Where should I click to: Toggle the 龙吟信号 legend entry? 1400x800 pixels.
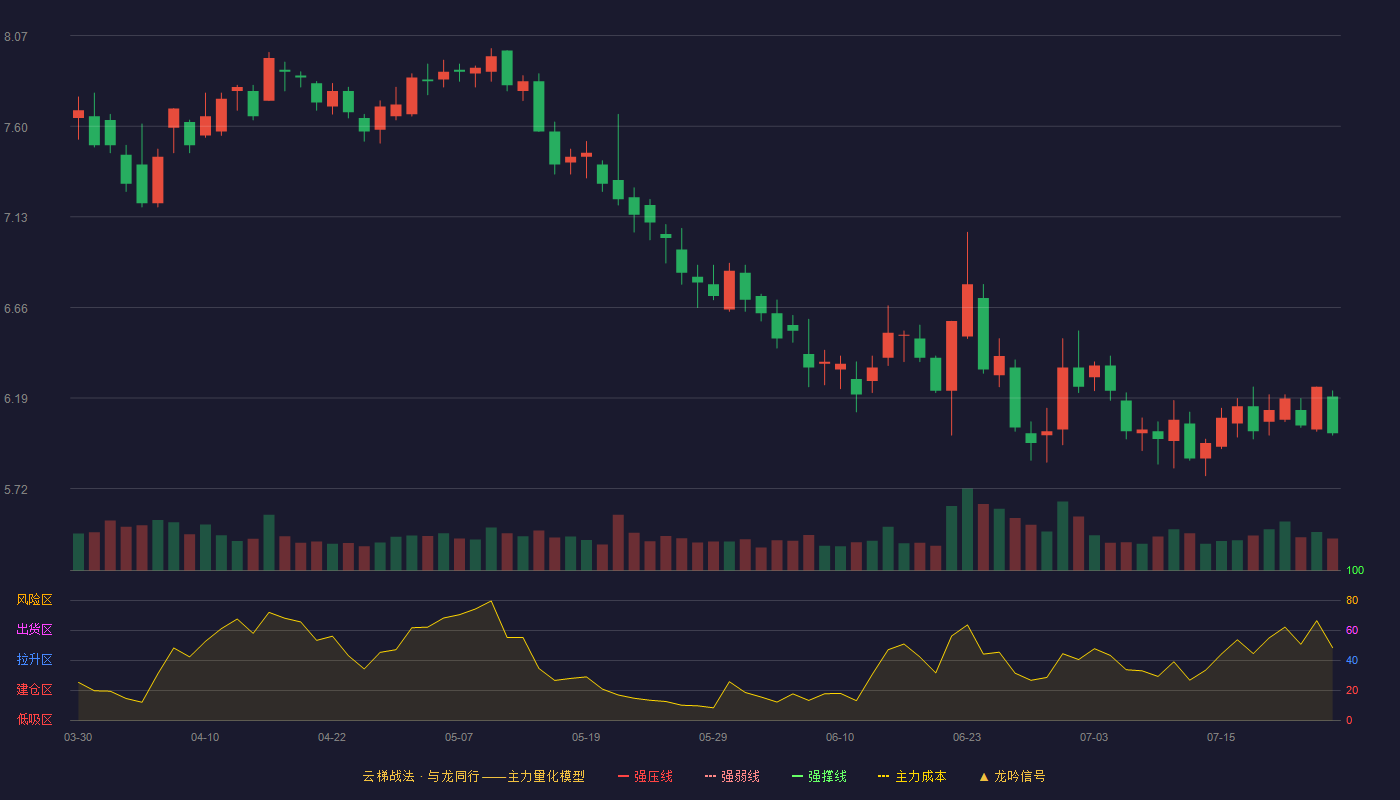coord(1012,776)
